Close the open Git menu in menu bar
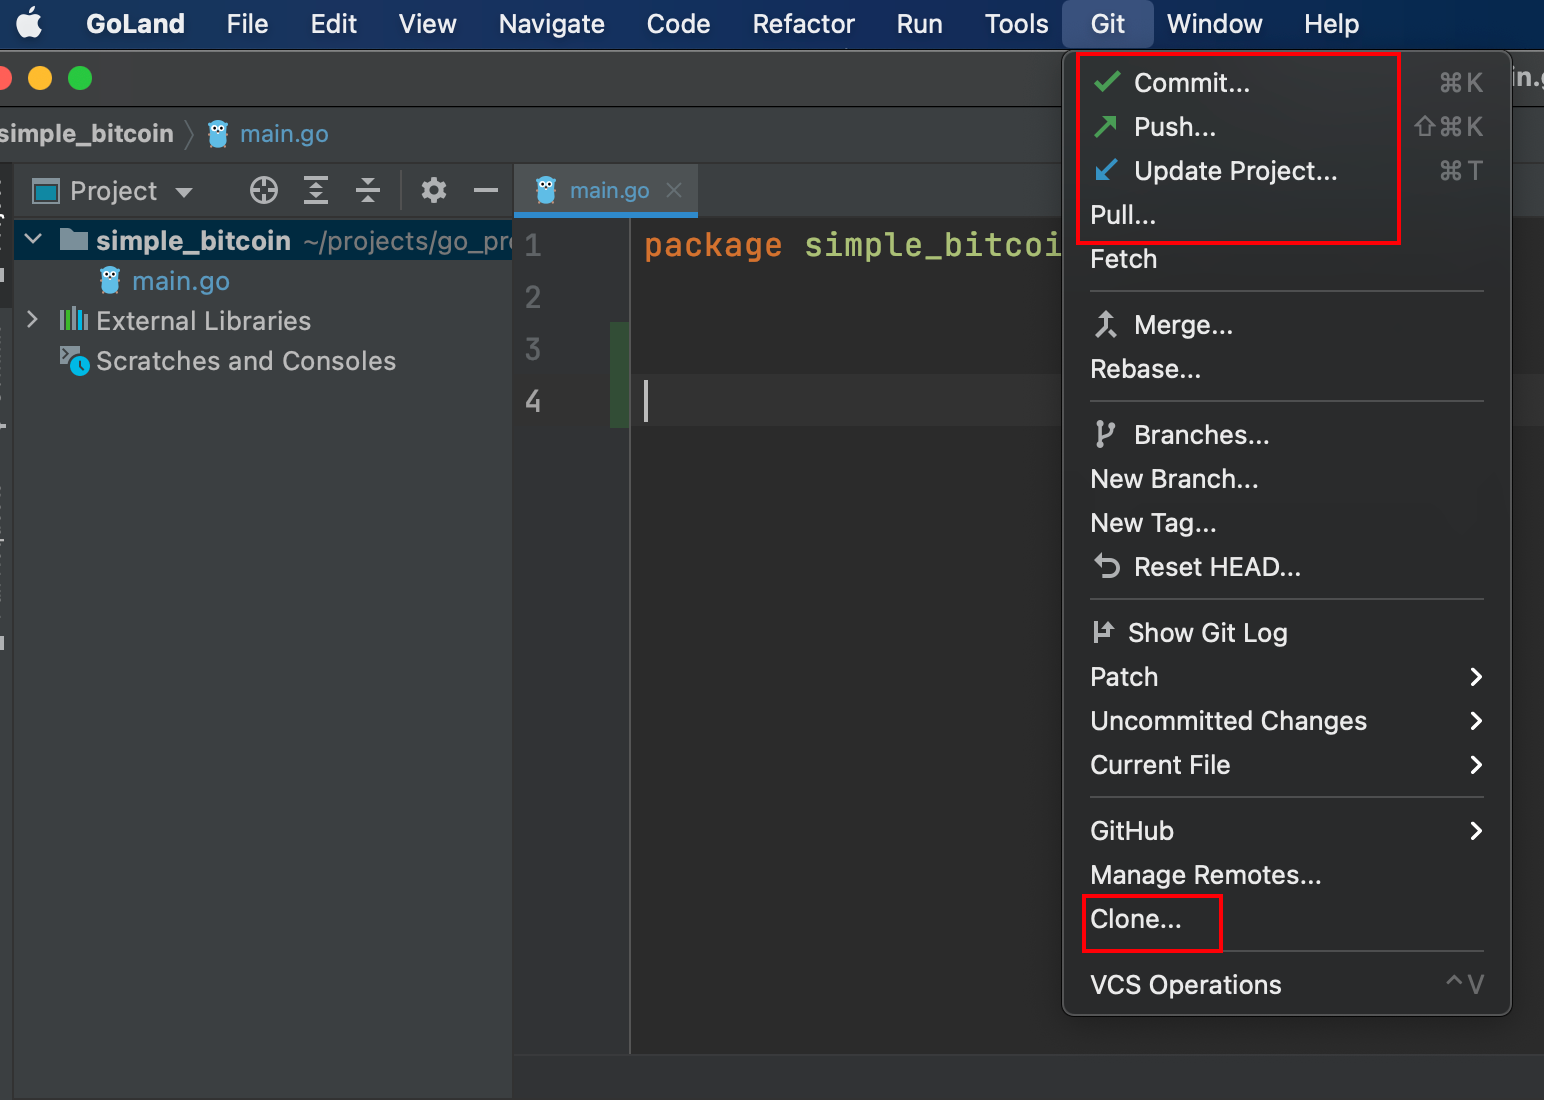This screenshot has height=1100, width=1544. pyautogui.click(x=1107, y=23)
